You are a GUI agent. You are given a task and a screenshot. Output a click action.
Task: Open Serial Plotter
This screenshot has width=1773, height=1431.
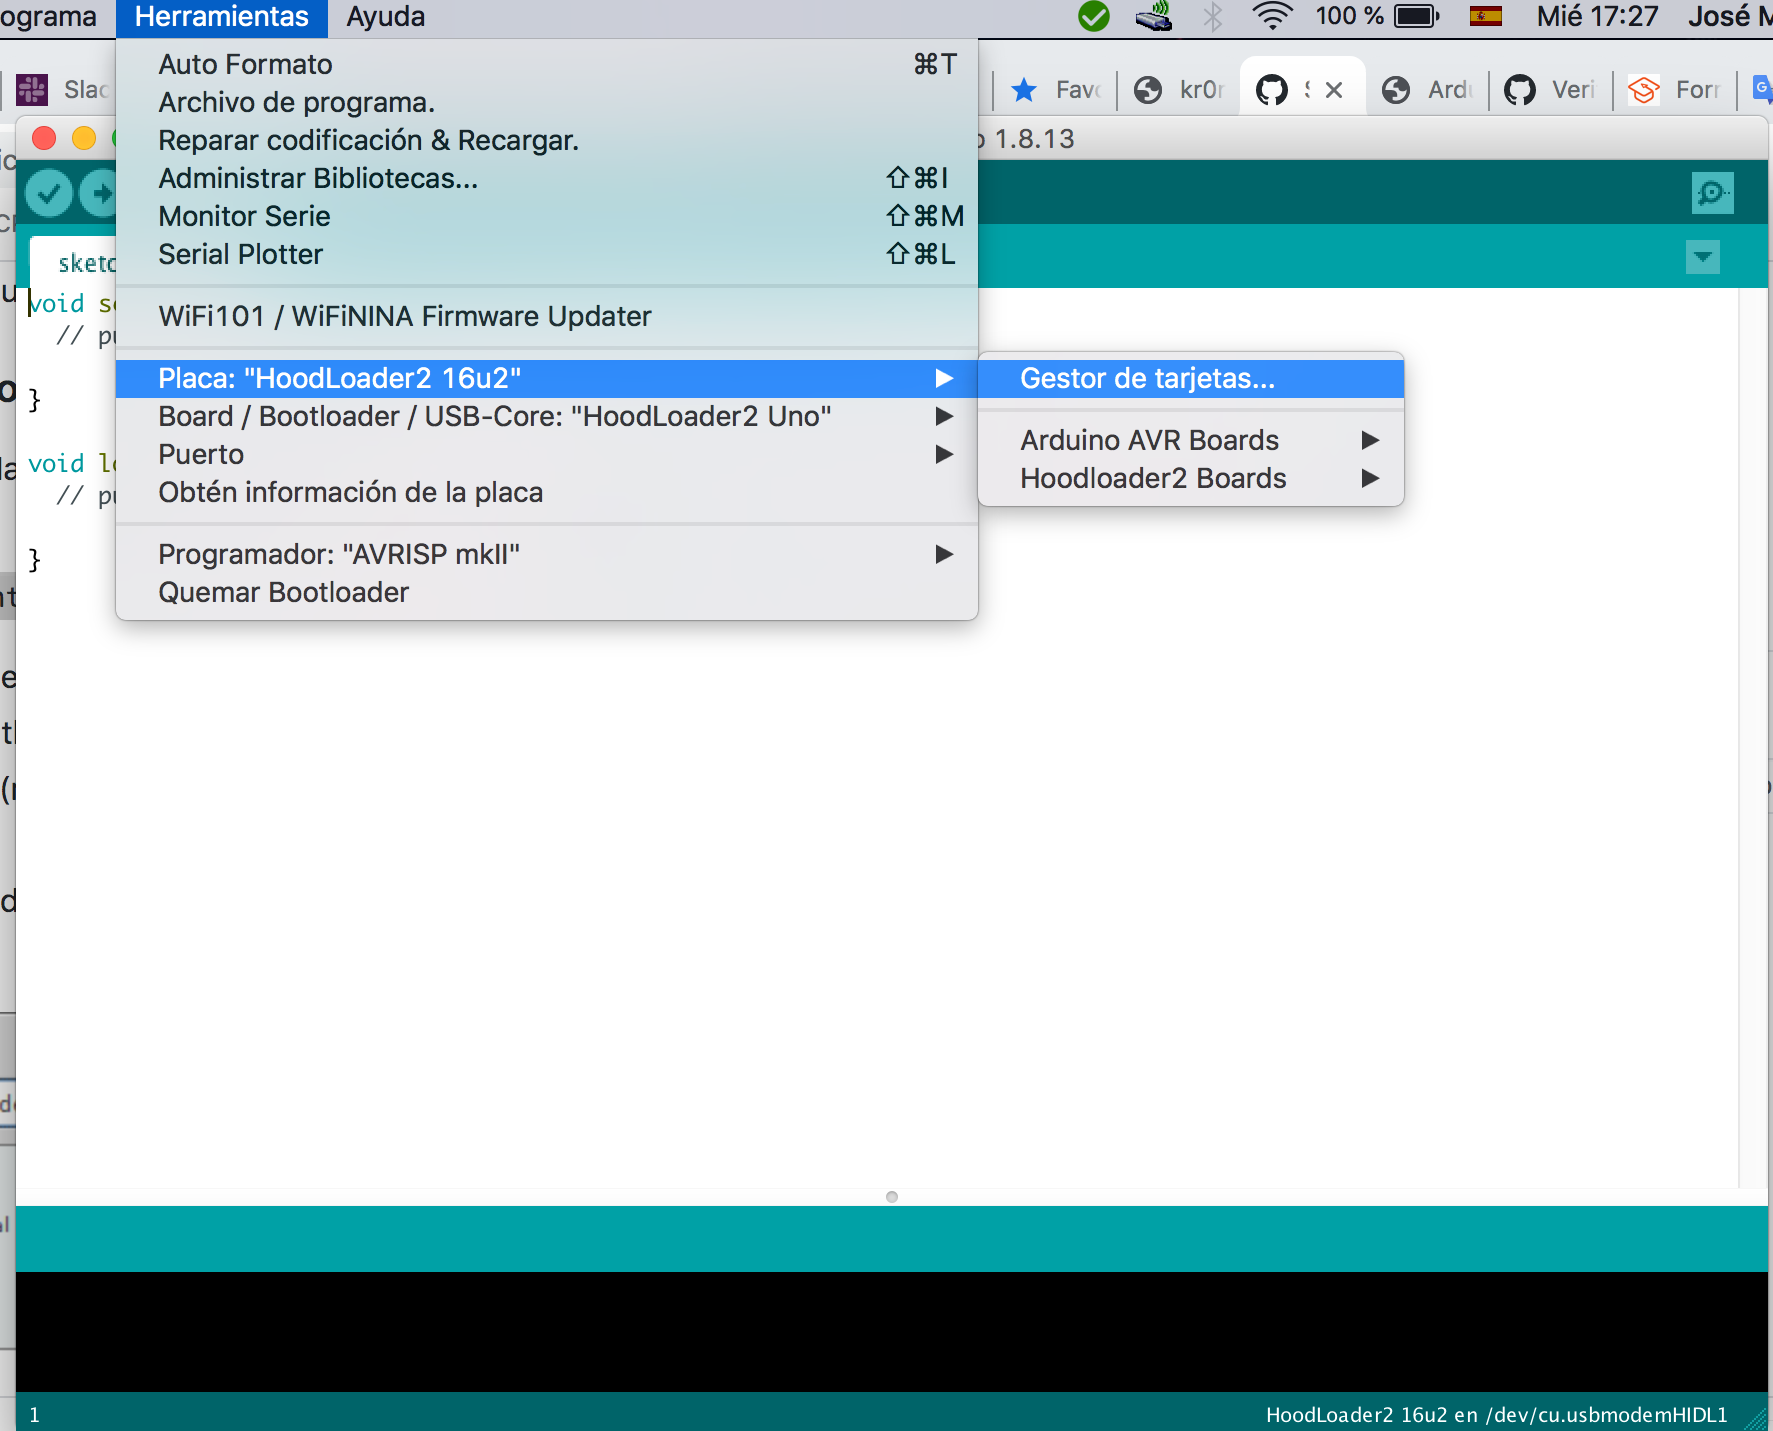(x=547, y=254)
